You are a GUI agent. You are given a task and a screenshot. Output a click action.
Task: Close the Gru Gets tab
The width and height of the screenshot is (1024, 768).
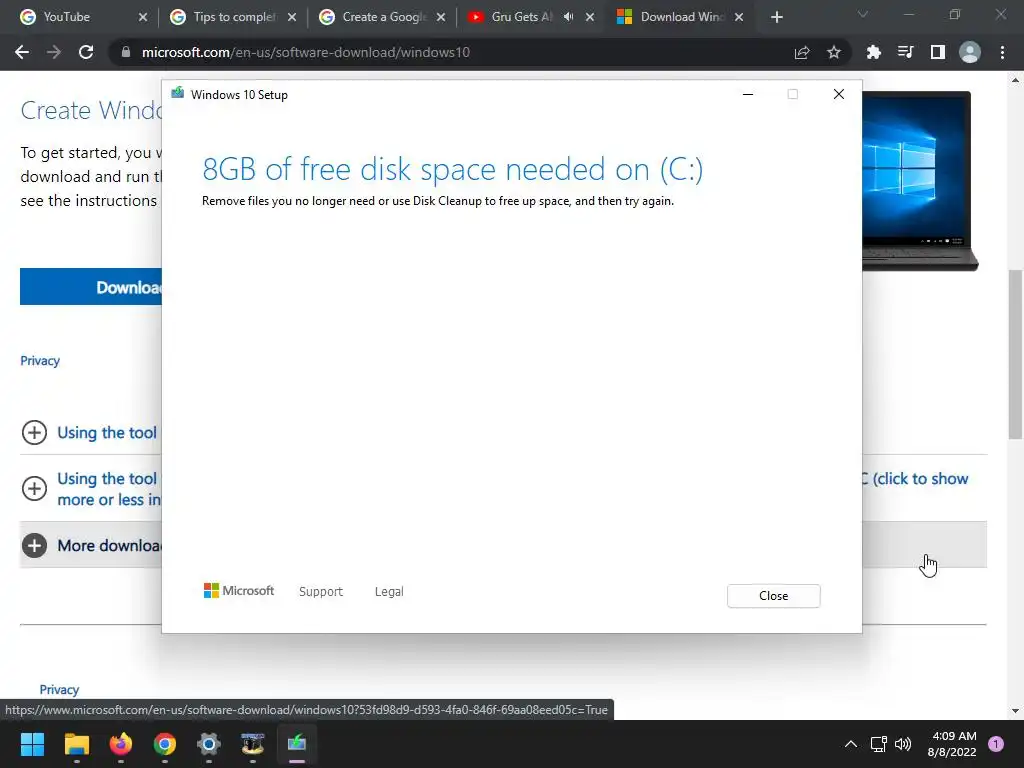(590, 17)
